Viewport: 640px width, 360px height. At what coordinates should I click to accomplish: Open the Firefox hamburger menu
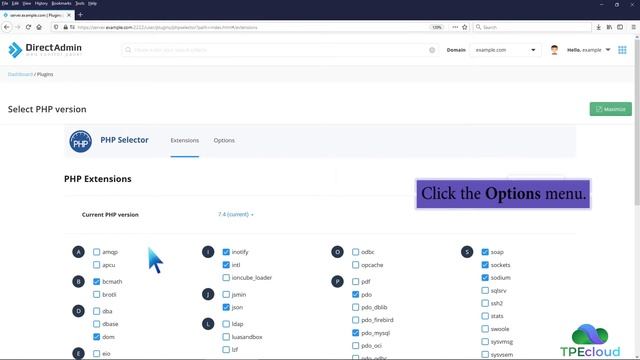pyautogui.click(x=633, y=27)
